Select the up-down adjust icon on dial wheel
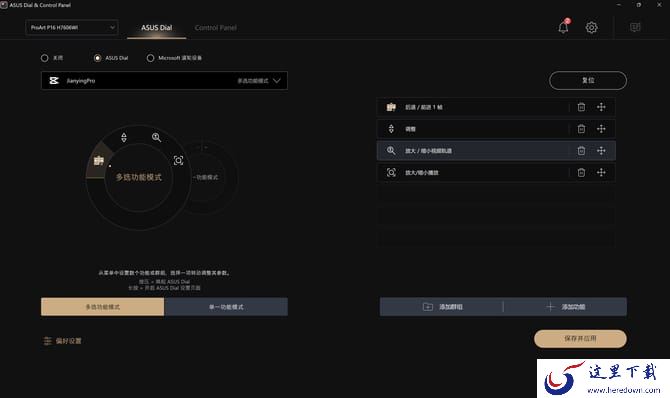Screen dimensions: 670x398 click(124, 138)
